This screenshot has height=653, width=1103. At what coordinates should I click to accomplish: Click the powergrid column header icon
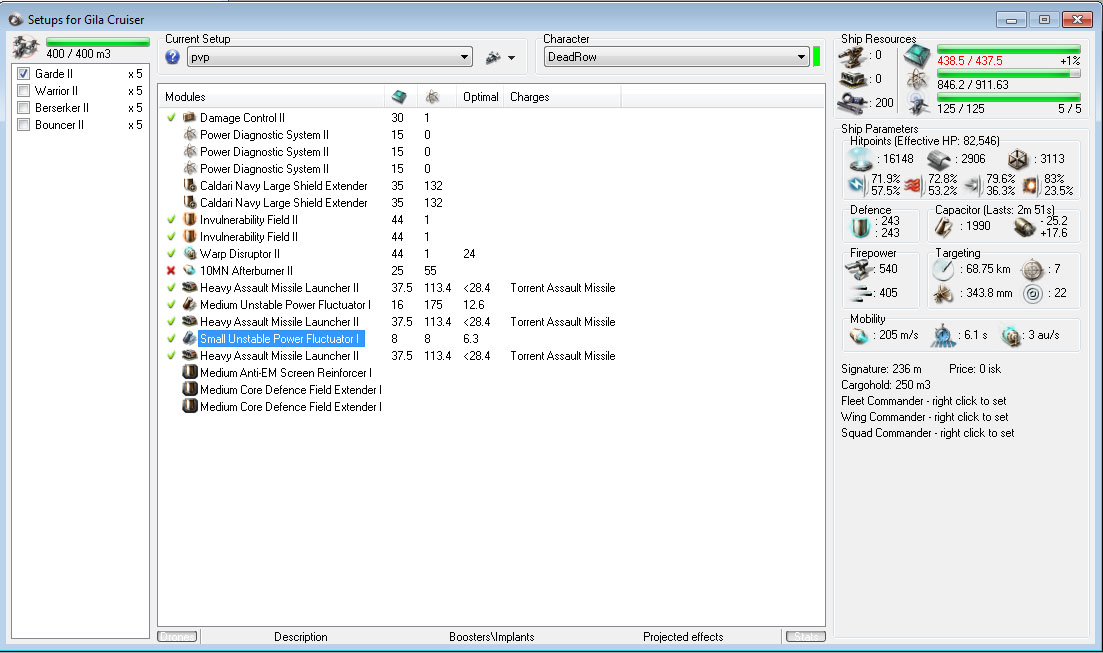pyautogui.click(x=433, y=96)
